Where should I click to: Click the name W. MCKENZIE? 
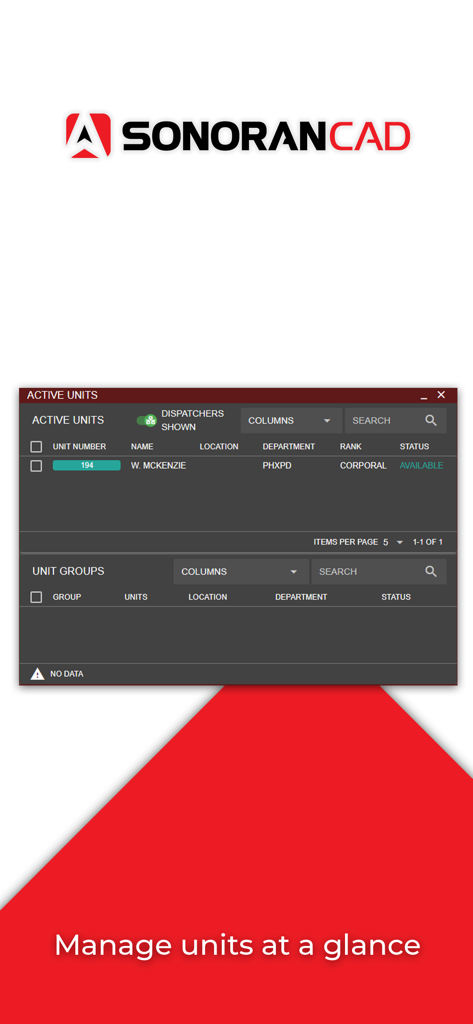159,466
